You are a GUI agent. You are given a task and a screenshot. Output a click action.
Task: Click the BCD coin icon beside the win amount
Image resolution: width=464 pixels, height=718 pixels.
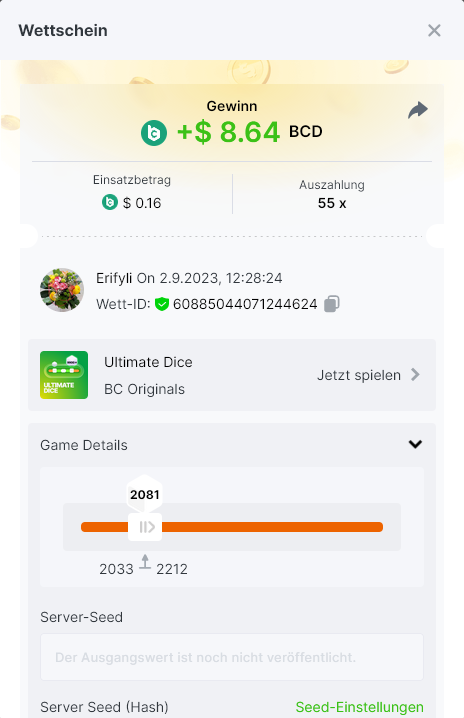pyautogui.click(x=154, y=133)
